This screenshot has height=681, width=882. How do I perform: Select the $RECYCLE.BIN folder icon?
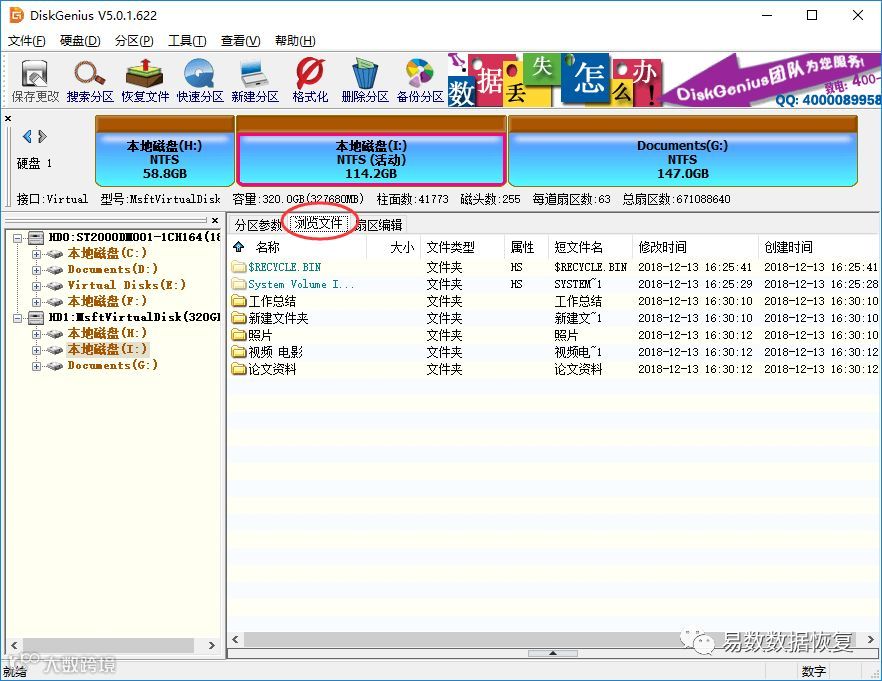239,267
